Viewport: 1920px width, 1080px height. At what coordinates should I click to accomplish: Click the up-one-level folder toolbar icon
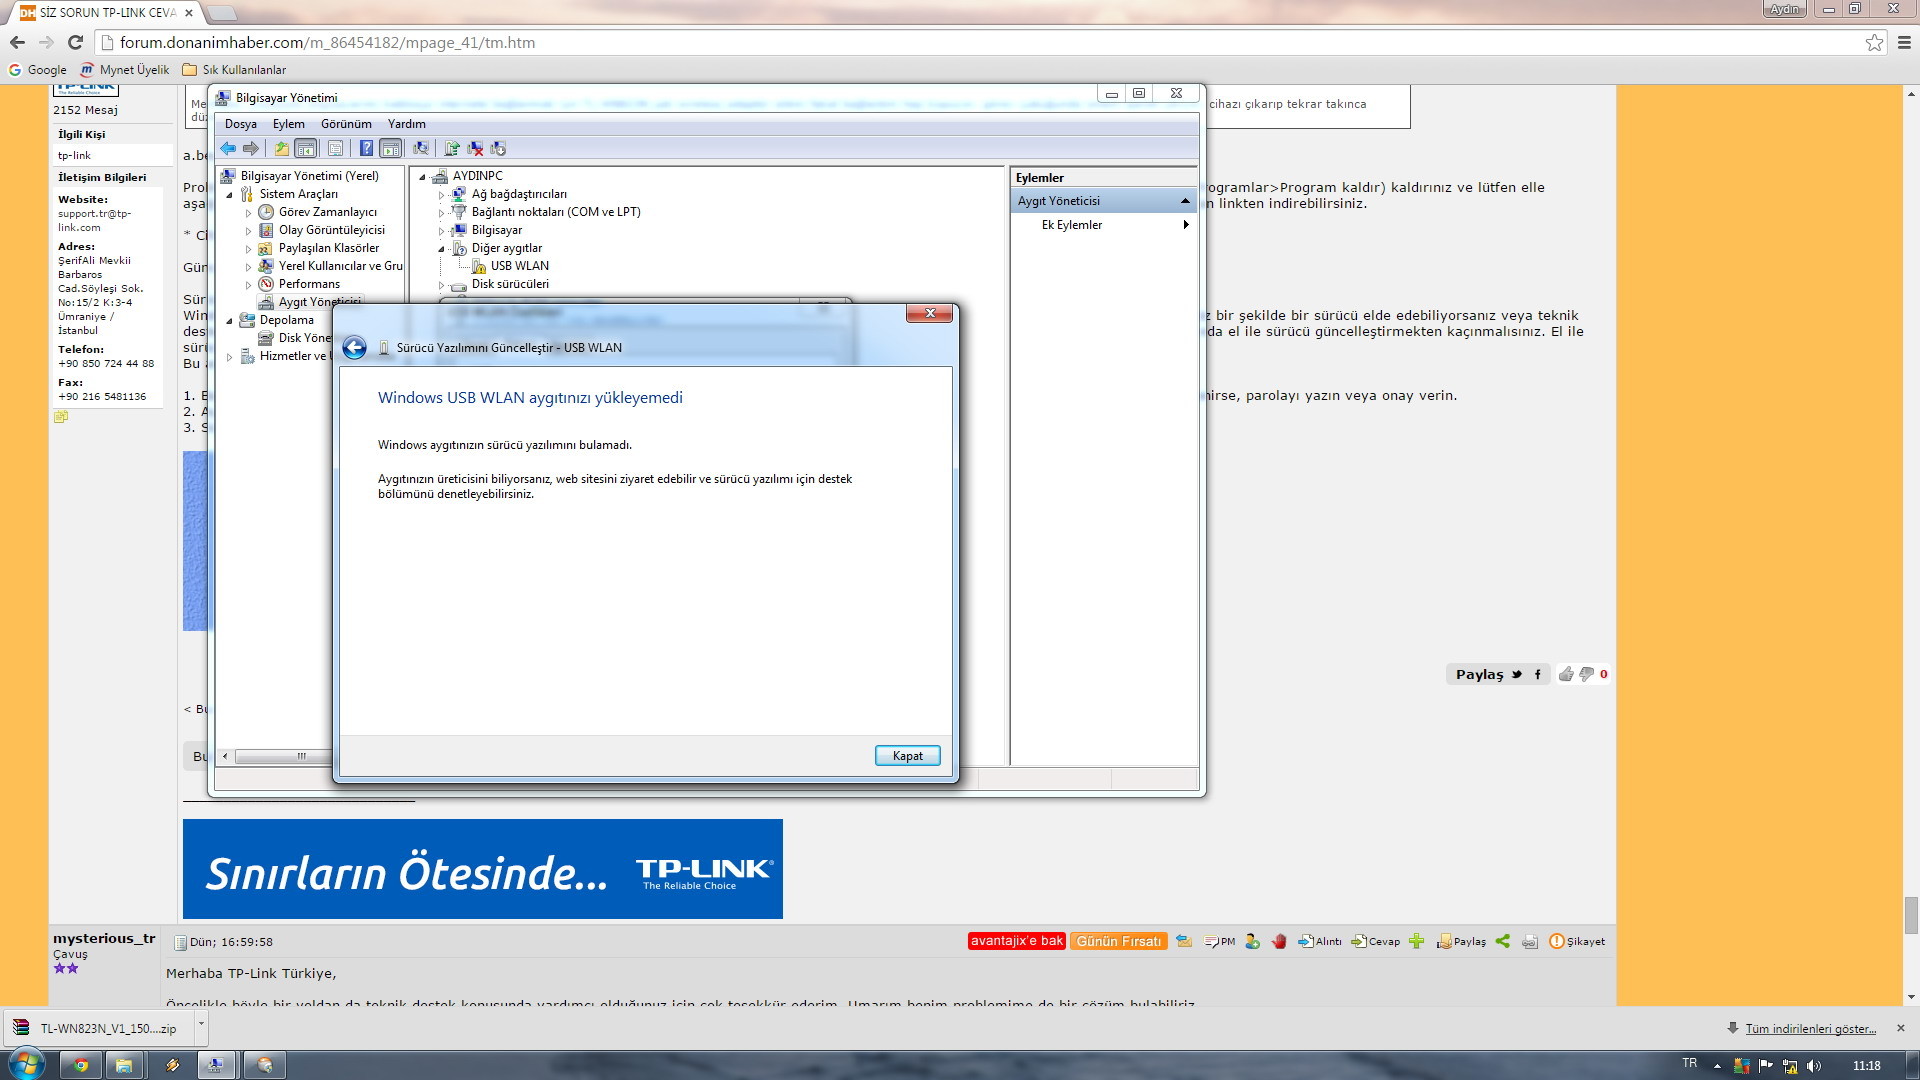coord(282,148)
